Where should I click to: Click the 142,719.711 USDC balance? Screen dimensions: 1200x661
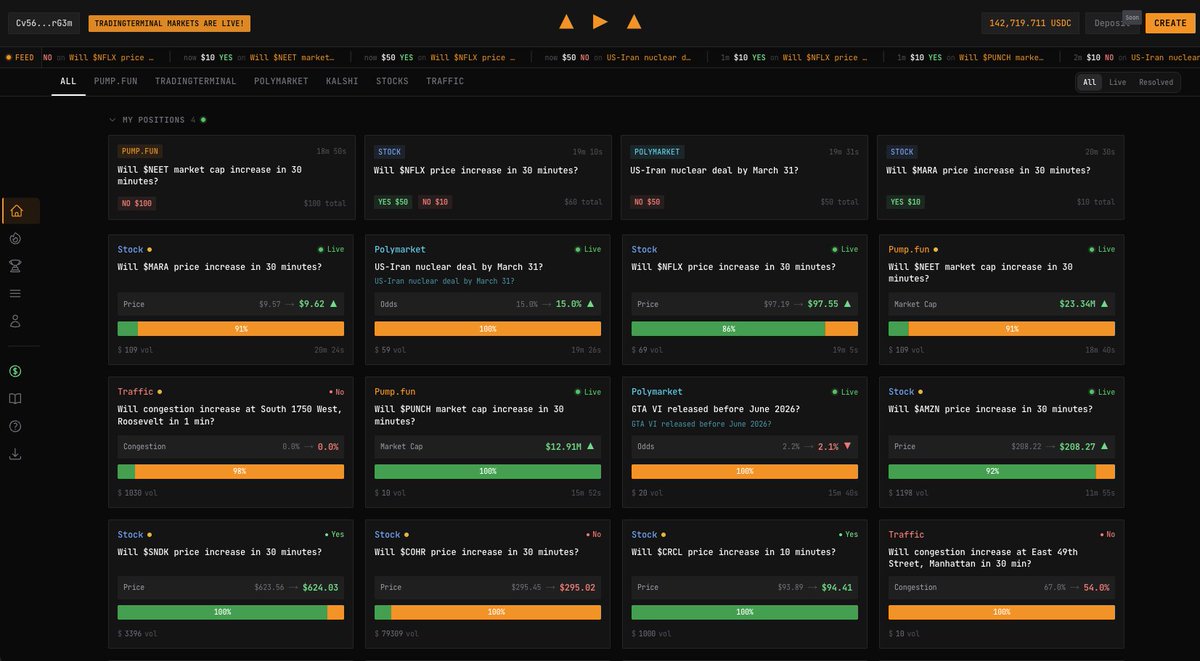(1030, 23)
